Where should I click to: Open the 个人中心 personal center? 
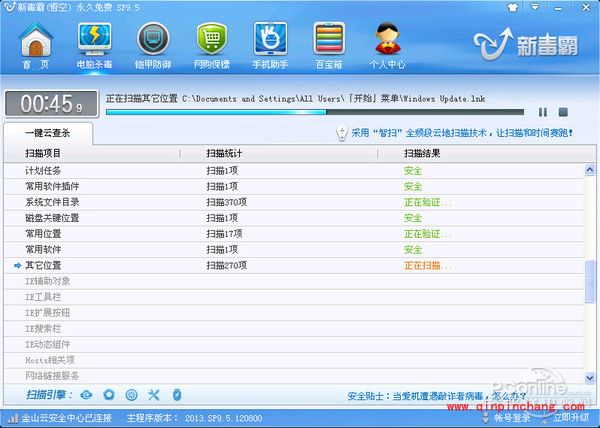(x=387, y=46)
